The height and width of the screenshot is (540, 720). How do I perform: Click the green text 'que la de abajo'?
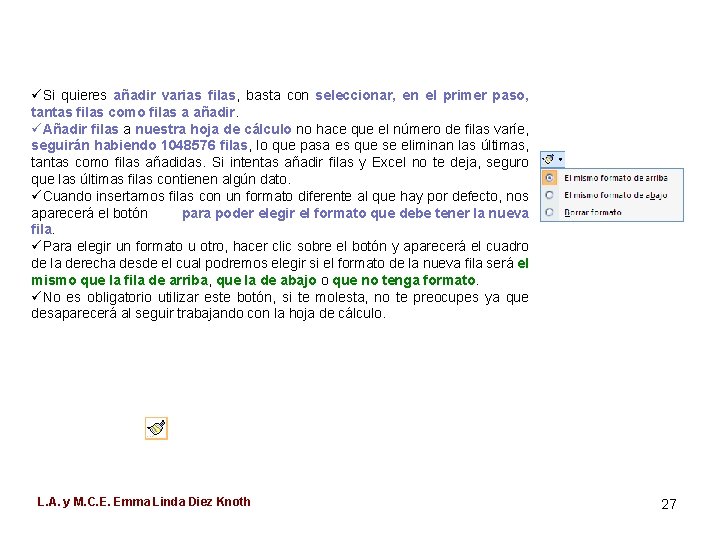tap(266, 280)
